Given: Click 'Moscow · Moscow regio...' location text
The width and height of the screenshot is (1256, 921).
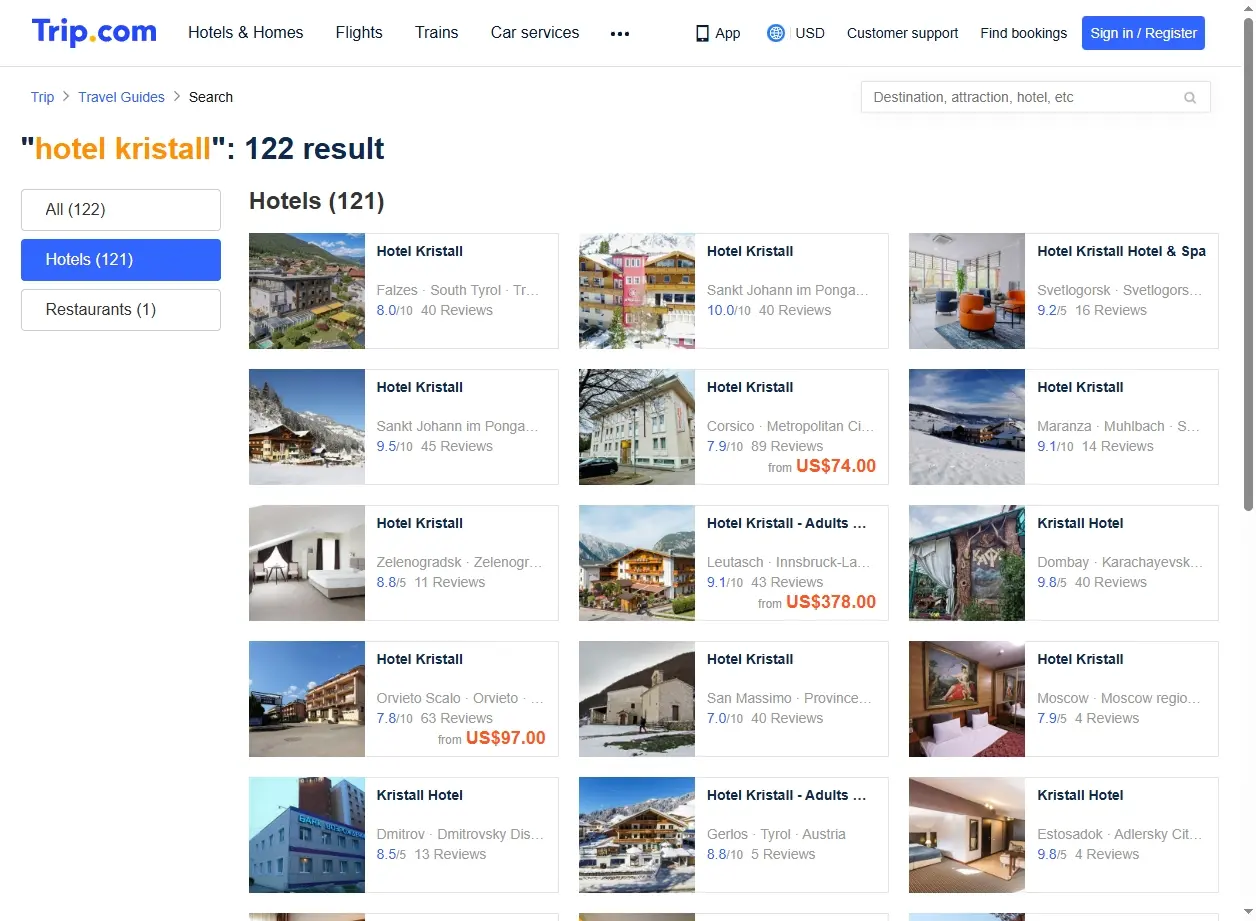Looking at the screenshot, I should [1119, 698].
